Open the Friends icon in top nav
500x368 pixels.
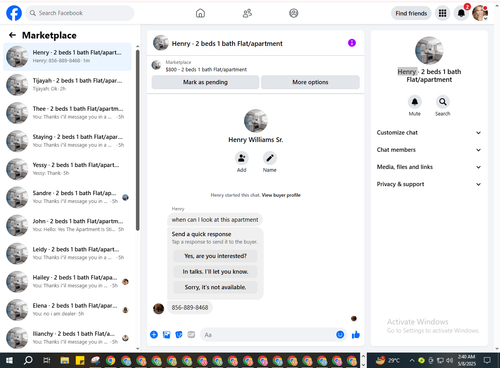coord(247,13)
